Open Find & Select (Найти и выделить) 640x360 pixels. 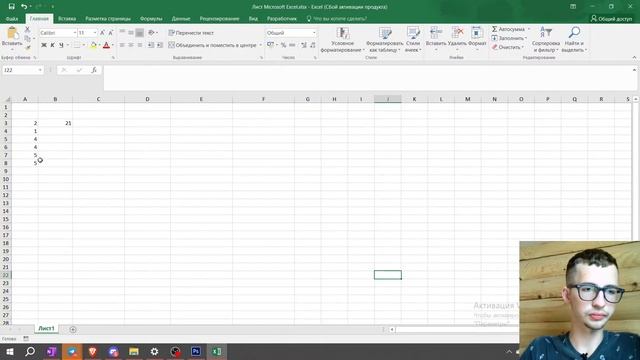[x=574, y=40]
